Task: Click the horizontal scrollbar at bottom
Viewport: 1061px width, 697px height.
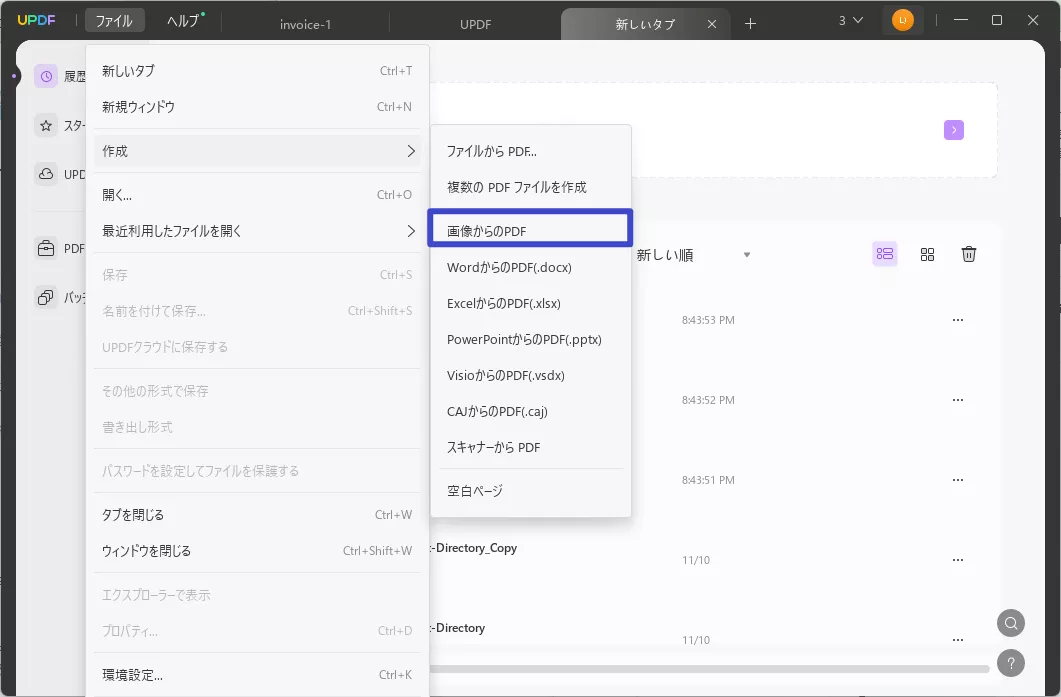Action: coord(709,669)
